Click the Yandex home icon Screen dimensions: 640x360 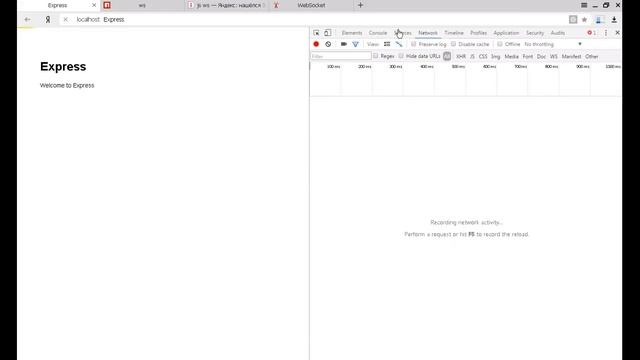(48, 20)
